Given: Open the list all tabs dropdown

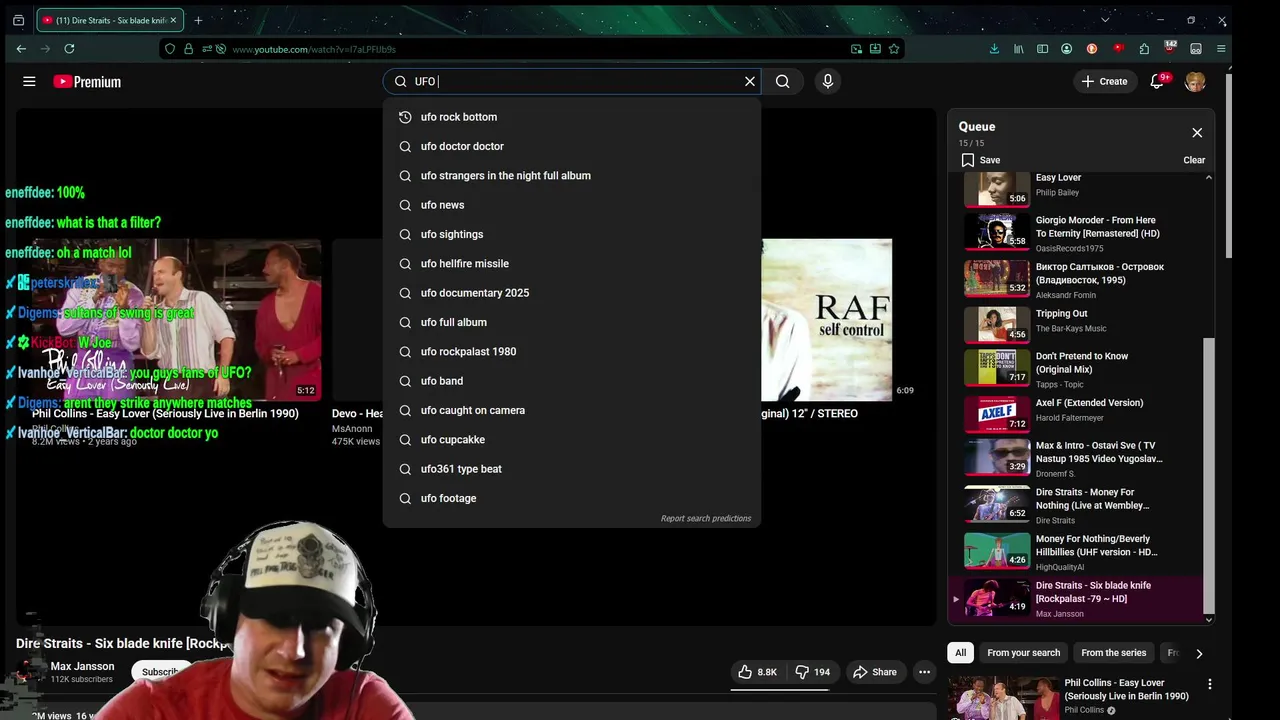Looking at the screenshot, I should [x=1105, y=20].
